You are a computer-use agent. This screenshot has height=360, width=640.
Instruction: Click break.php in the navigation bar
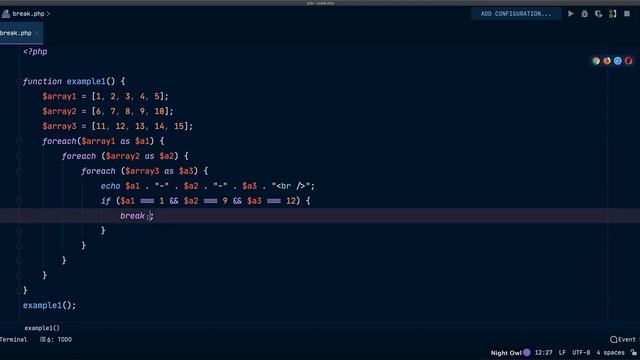click(x=28, y=14)
